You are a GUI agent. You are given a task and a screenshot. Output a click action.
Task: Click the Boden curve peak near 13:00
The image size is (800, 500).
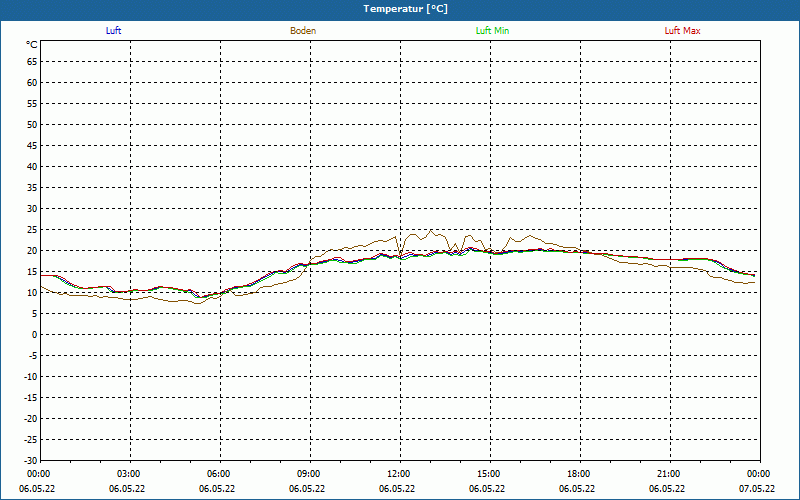pyautogui.click(x=431, y=230)
